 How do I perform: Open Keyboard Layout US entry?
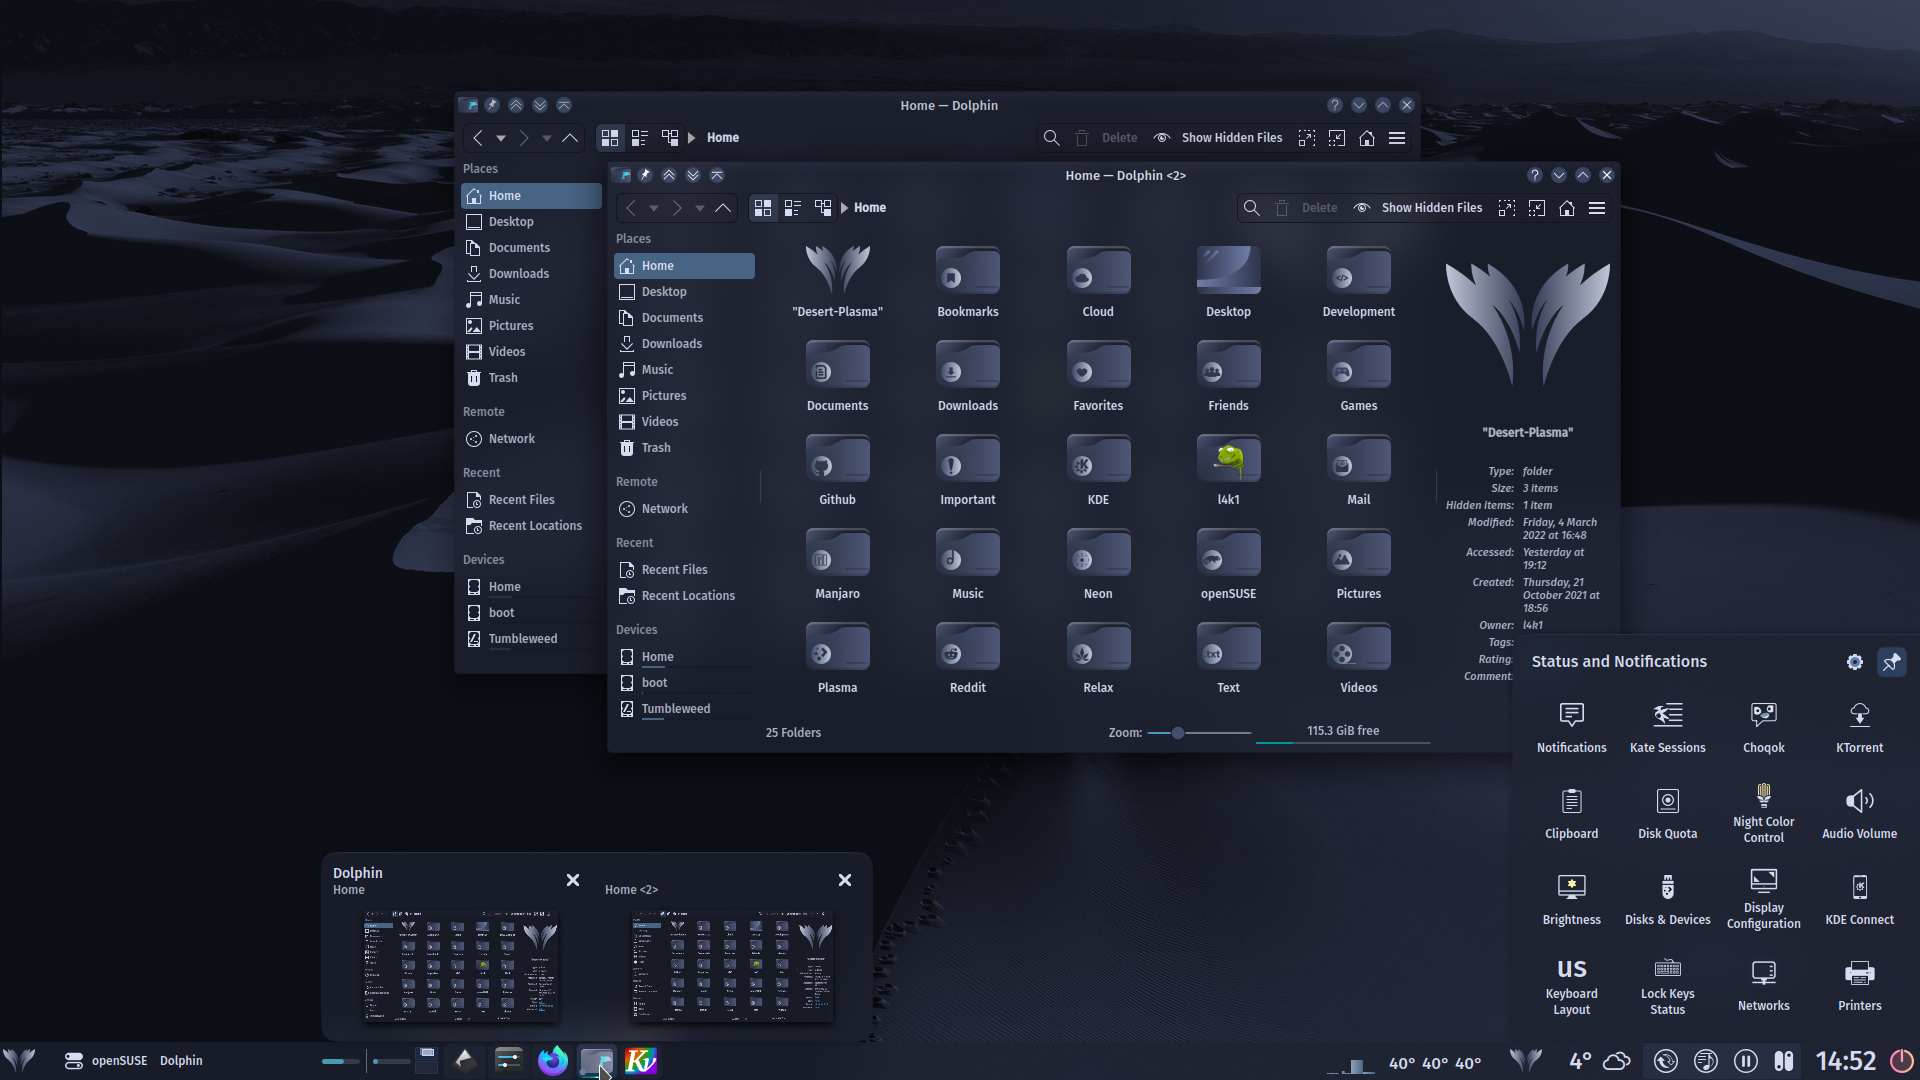[x=1571, y=985]
